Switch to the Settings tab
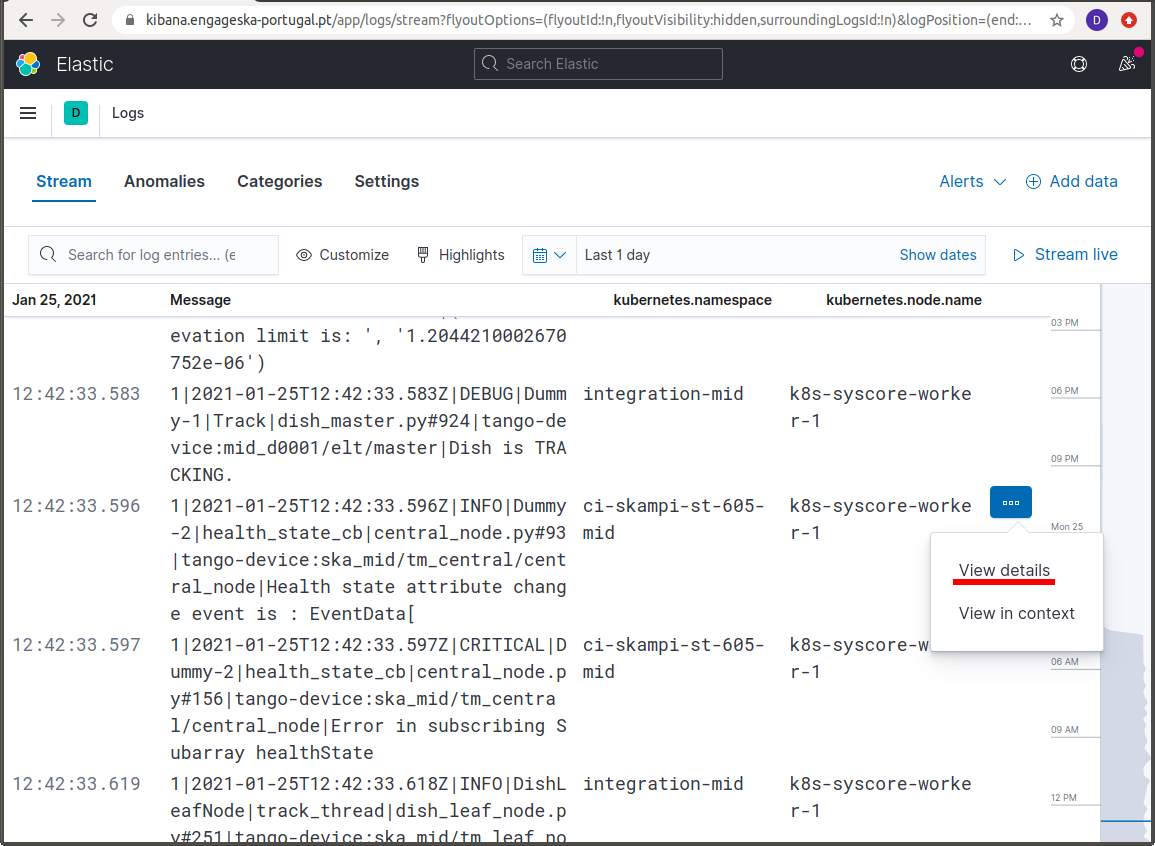 point(387,181)
